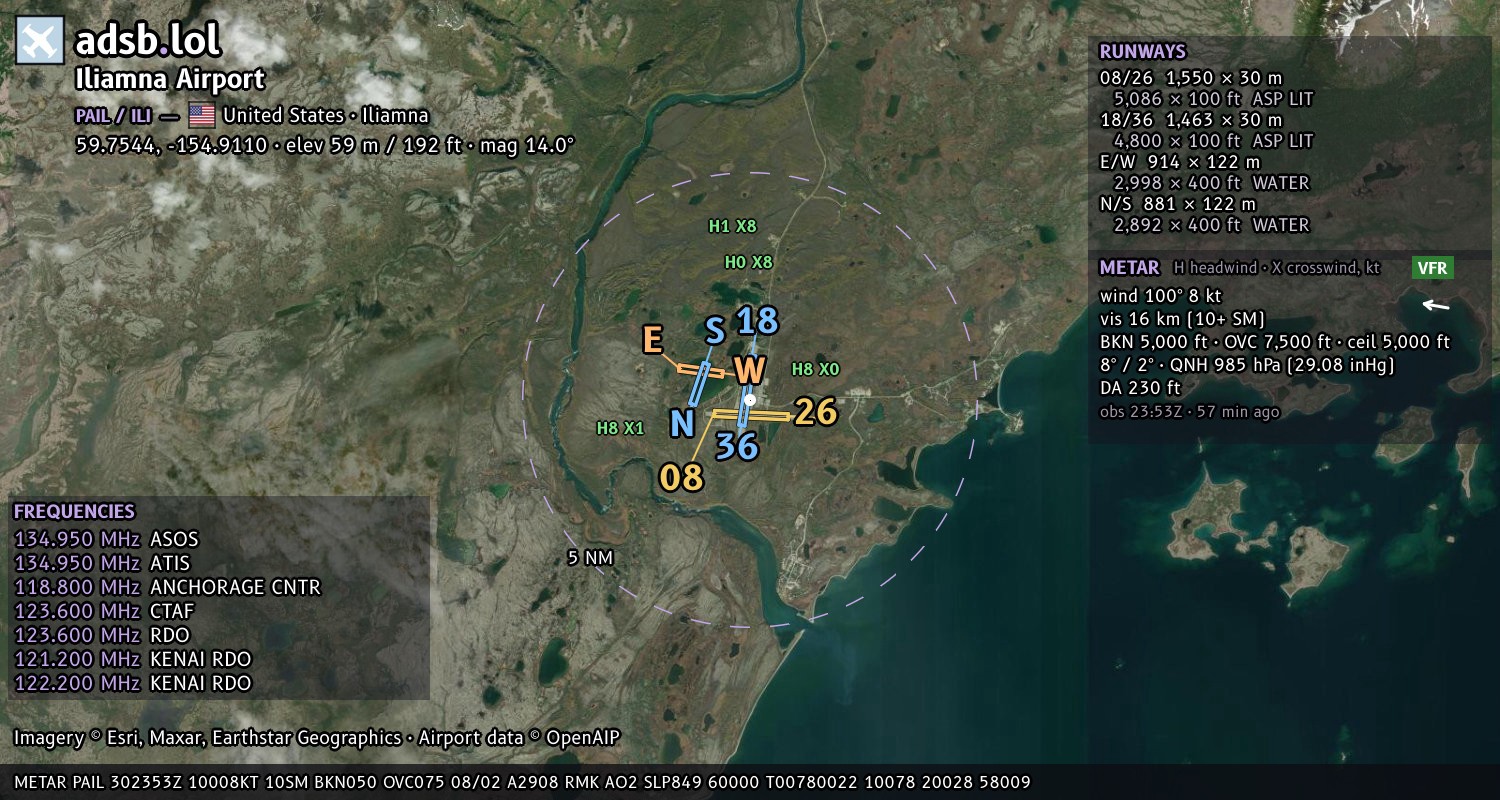Select runway end label 26
The image size is (1500, 800).
pos(815,411)
